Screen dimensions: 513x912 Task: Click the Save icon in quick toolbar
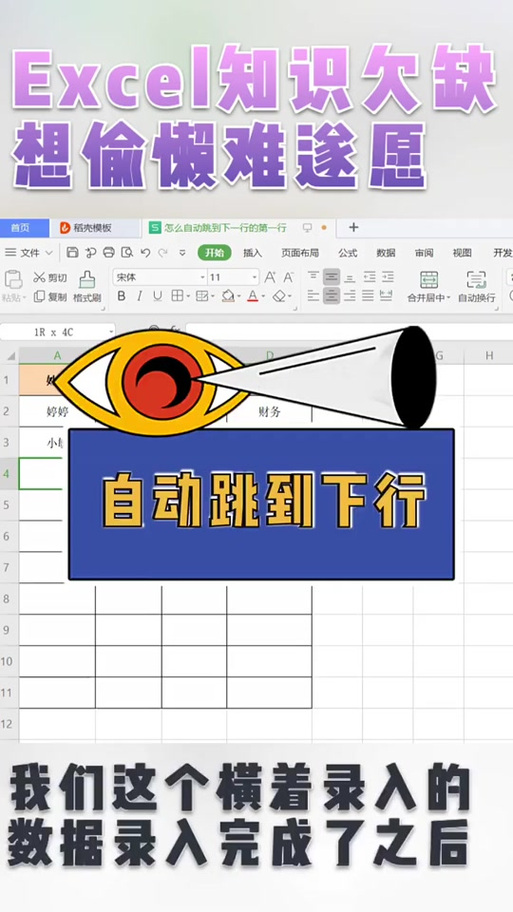[72, 252]
